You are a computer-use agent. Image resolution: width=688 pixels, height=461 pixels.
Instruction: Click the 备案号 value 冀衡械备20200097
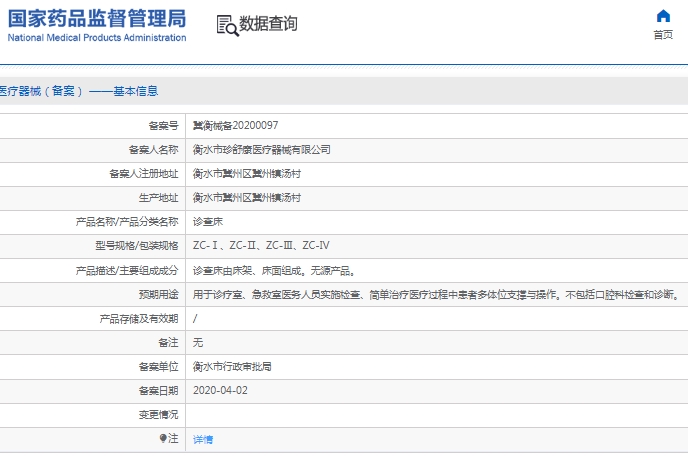pyautogui.click(x=235, y=126)
